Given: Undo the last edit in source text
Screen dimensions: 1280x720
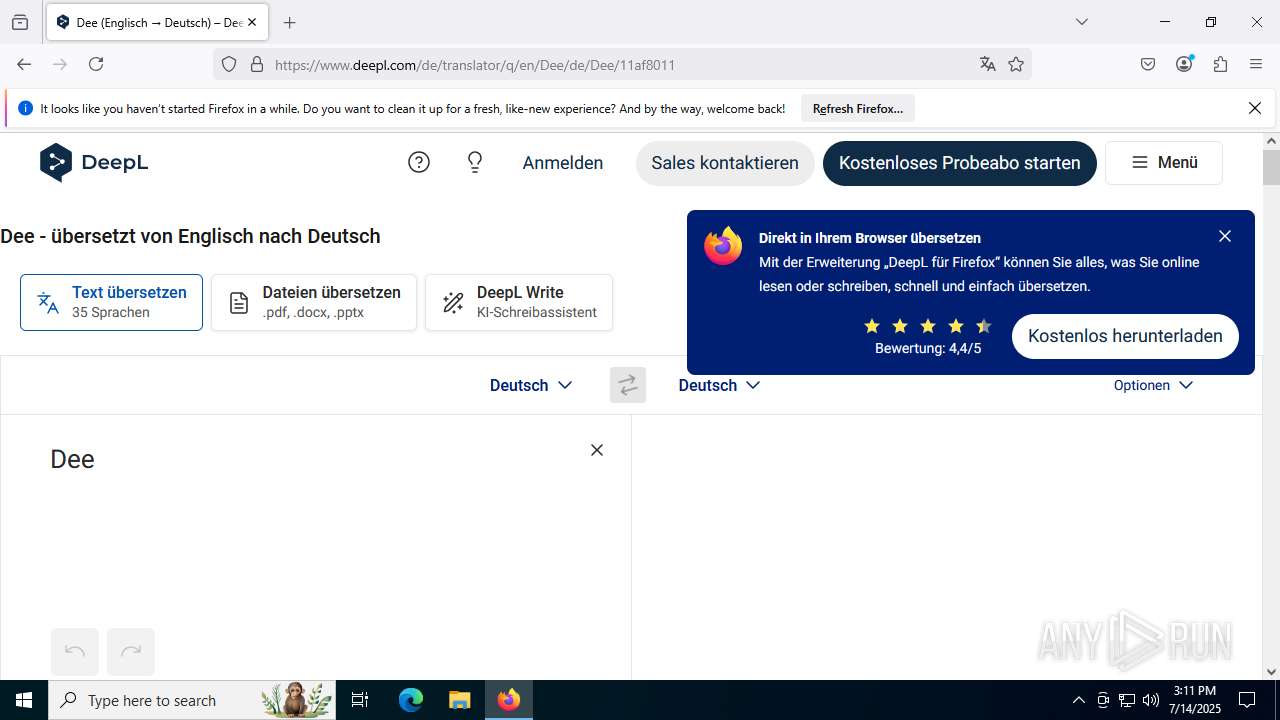Looking at the screenshot, I should coord(75,652).
